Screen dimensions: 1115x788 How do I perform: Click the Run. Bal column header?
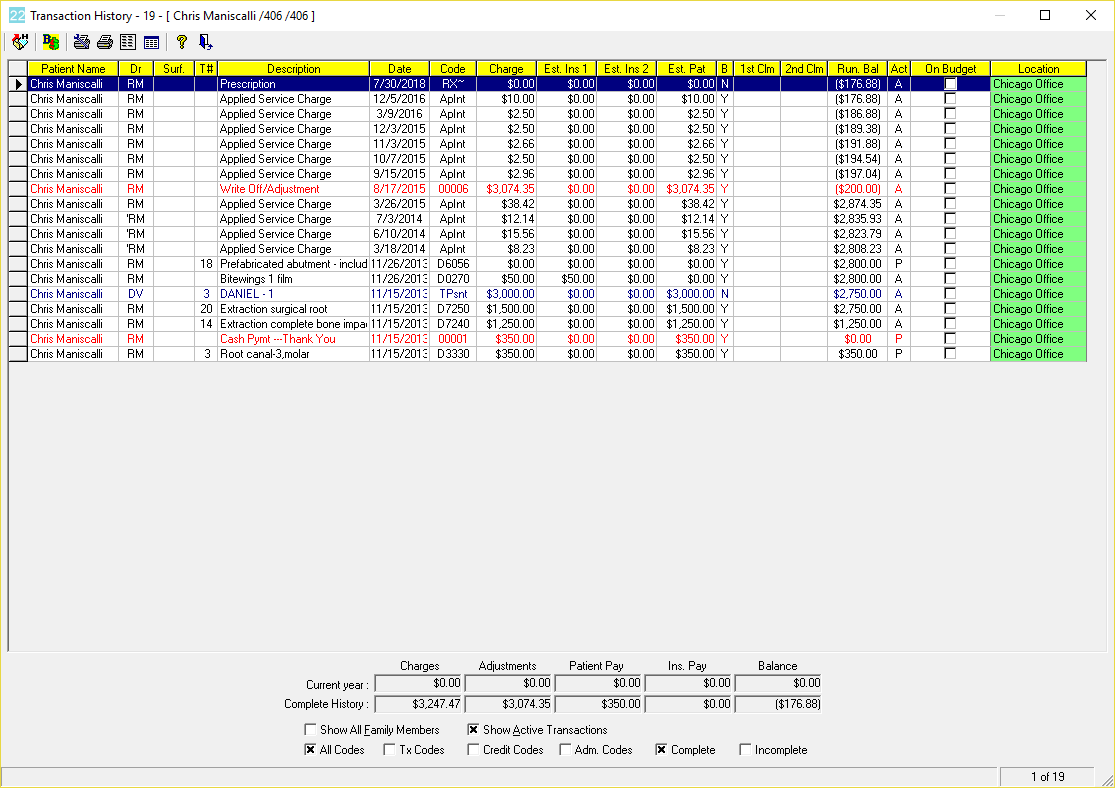858,69
